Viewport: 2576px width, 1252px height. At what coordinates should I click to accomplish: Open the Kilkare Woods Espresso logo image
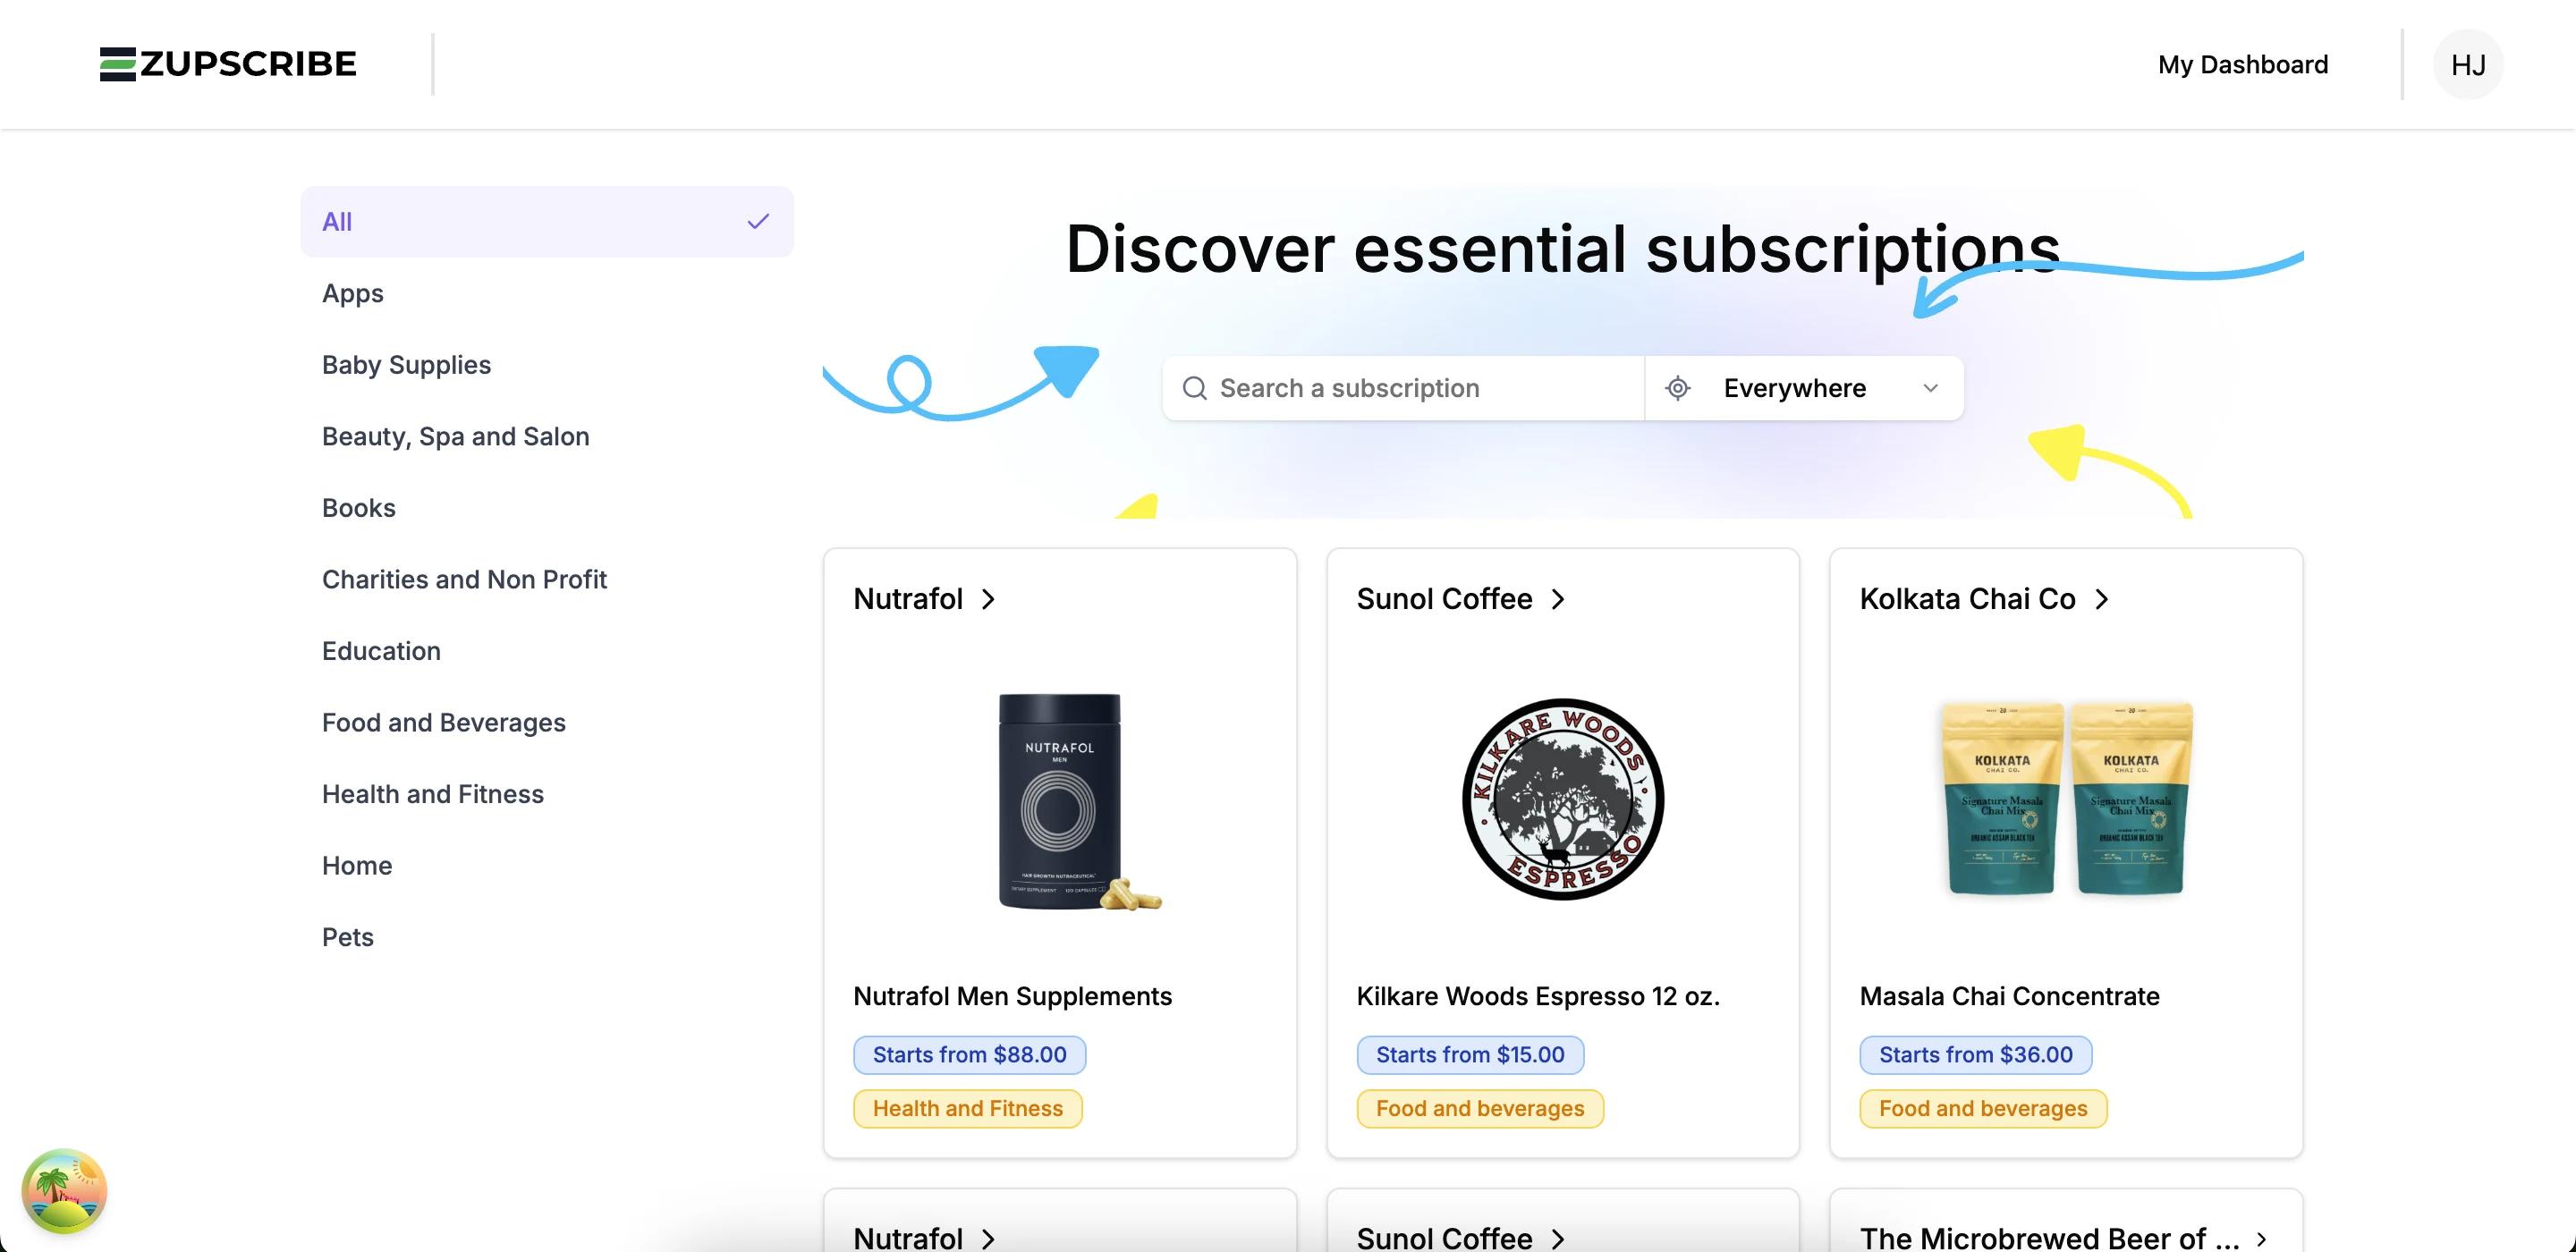1562,799
